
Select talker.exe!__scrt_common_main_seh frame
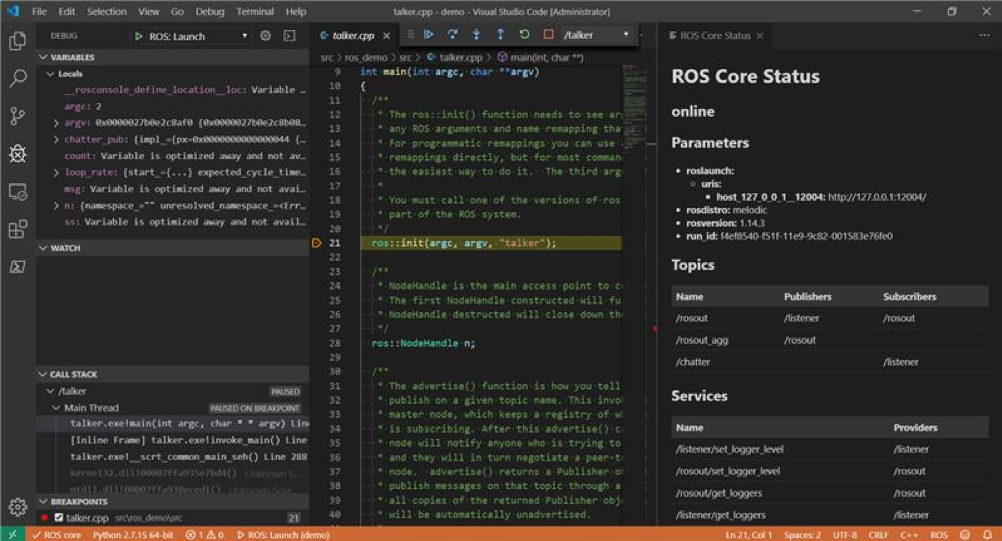[173, 457]
